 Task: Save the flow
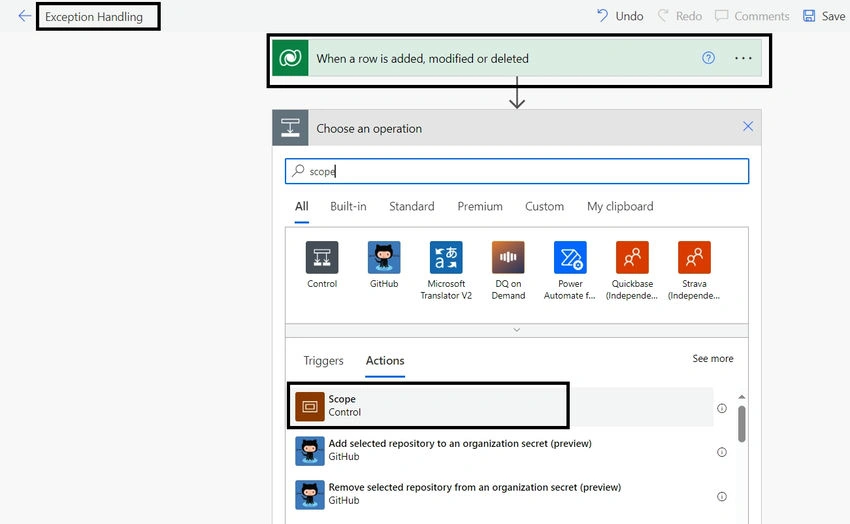click(x=824, y=16)
